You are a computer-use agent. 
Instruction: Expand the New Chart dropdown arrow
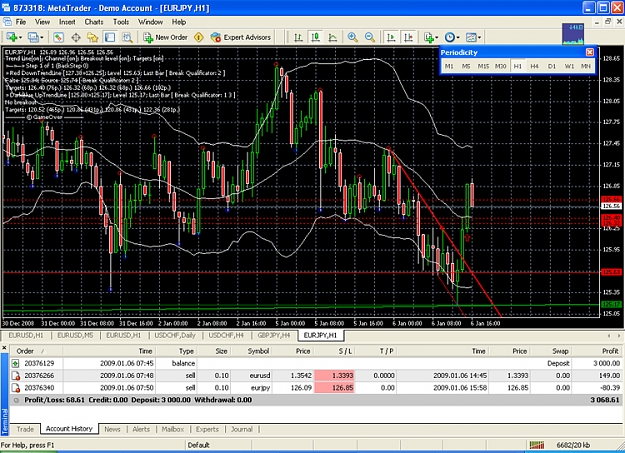[20, 37]
